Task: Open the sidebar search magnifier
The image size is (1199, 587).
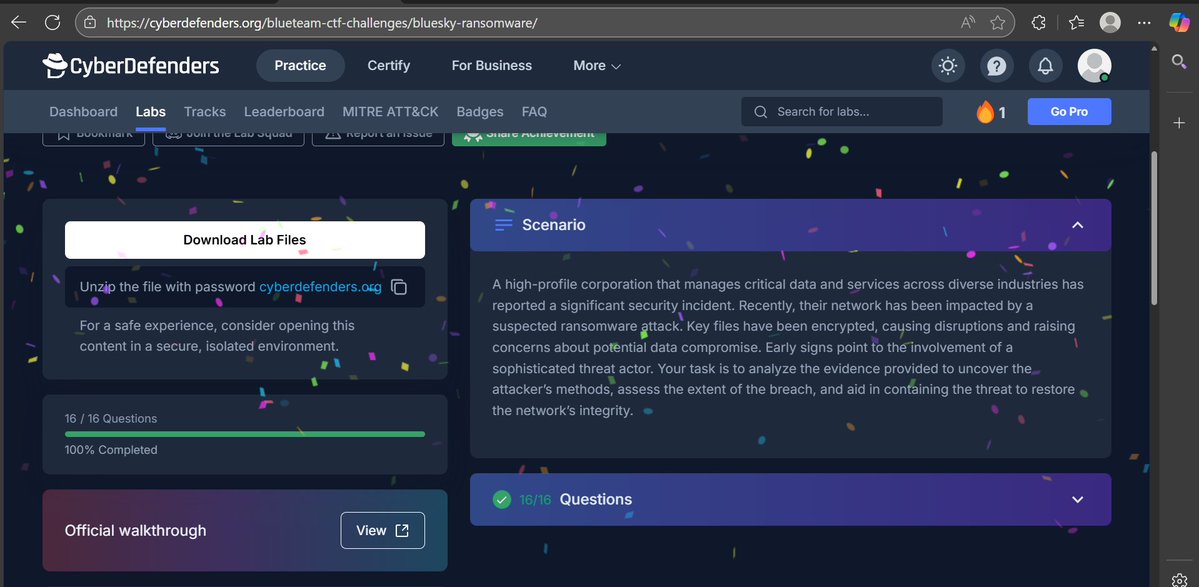Action: (x=1179, y=61)
